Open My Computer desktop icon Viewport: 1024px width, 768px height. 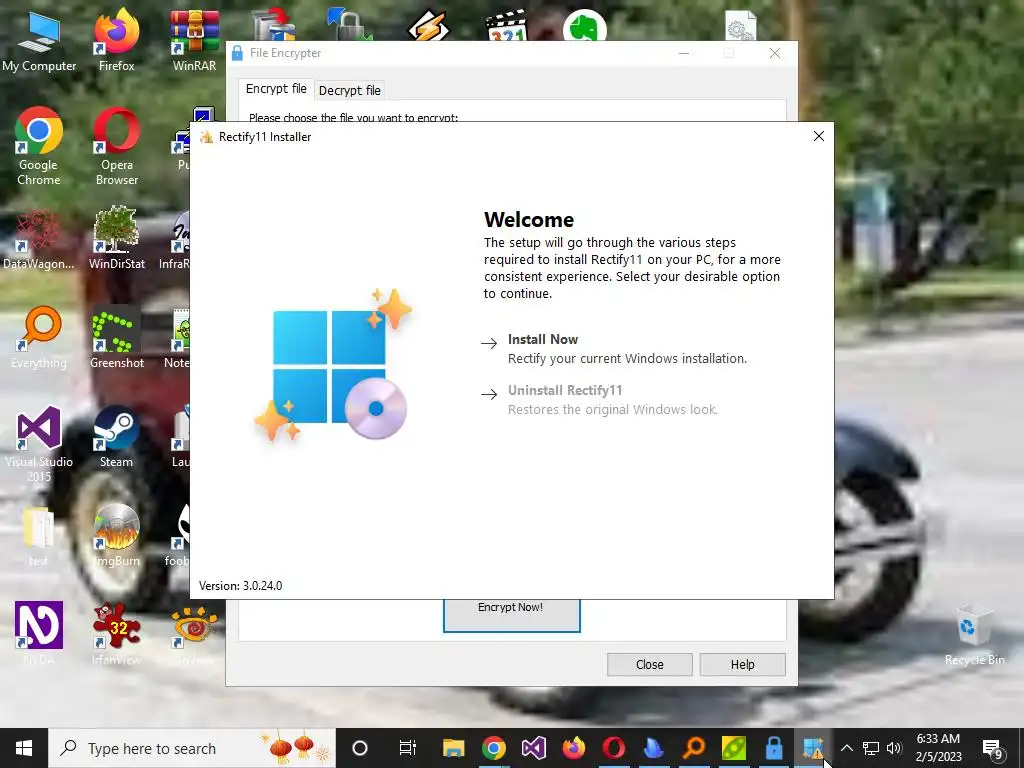coord(39,40)
